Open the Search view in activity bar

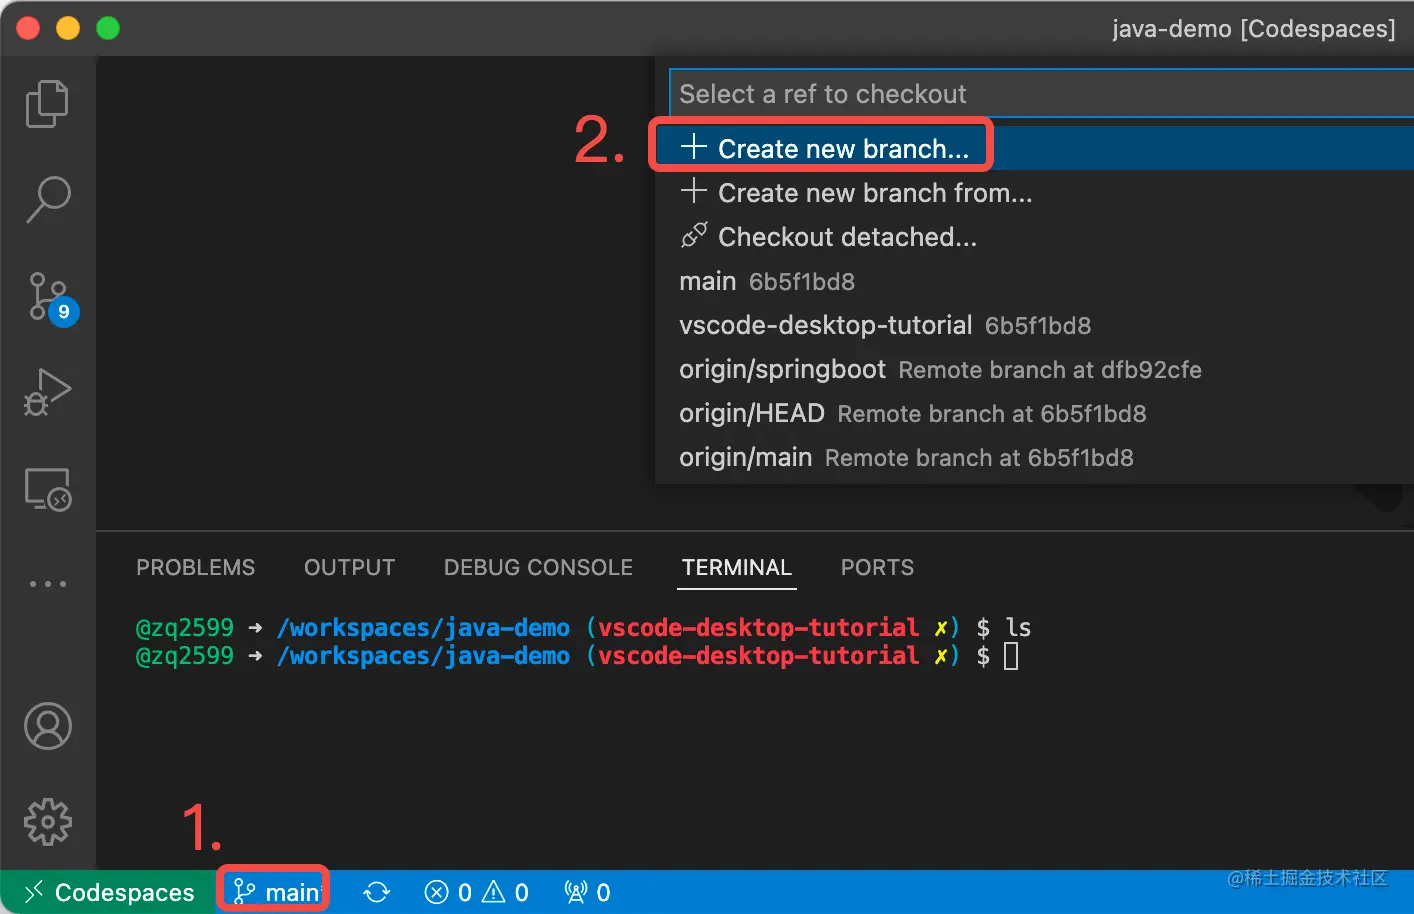(47, 199)
